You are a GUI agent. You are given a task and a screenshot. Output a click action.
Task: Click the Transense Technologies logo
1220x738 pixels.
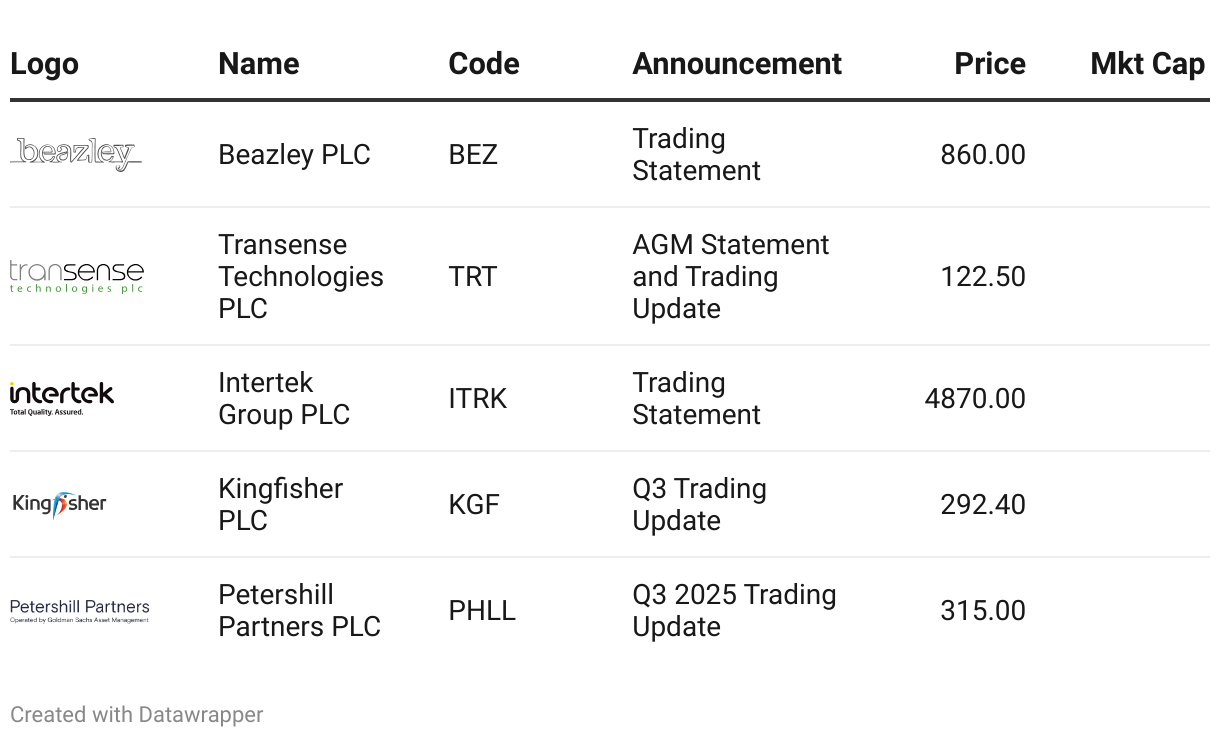(77, 276)
